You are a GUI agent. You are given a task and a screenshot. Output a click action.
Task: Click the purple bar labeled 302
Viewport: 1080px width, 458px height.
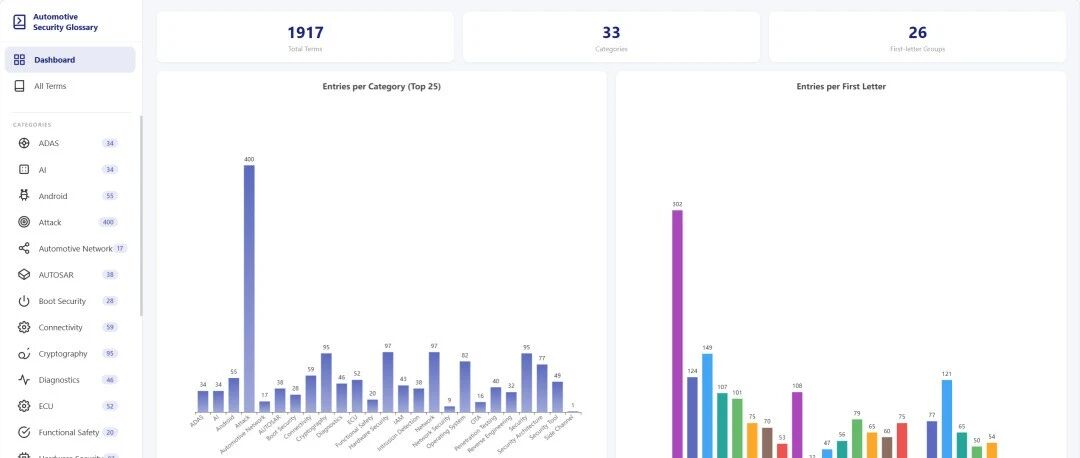(677, 334)
